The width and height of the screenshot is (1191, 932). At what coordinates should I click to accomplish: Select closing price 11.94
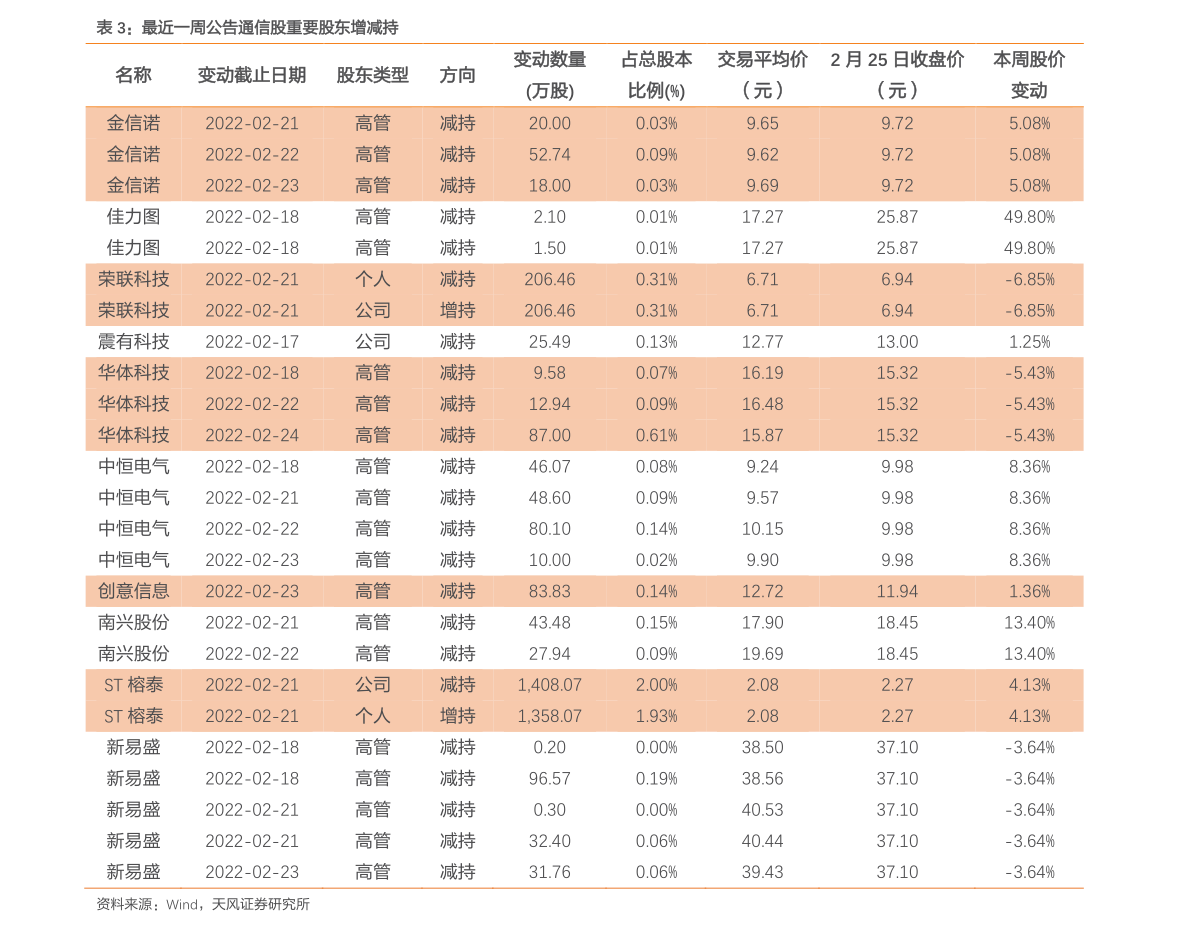pyautogui.click(x=897, y=591)
